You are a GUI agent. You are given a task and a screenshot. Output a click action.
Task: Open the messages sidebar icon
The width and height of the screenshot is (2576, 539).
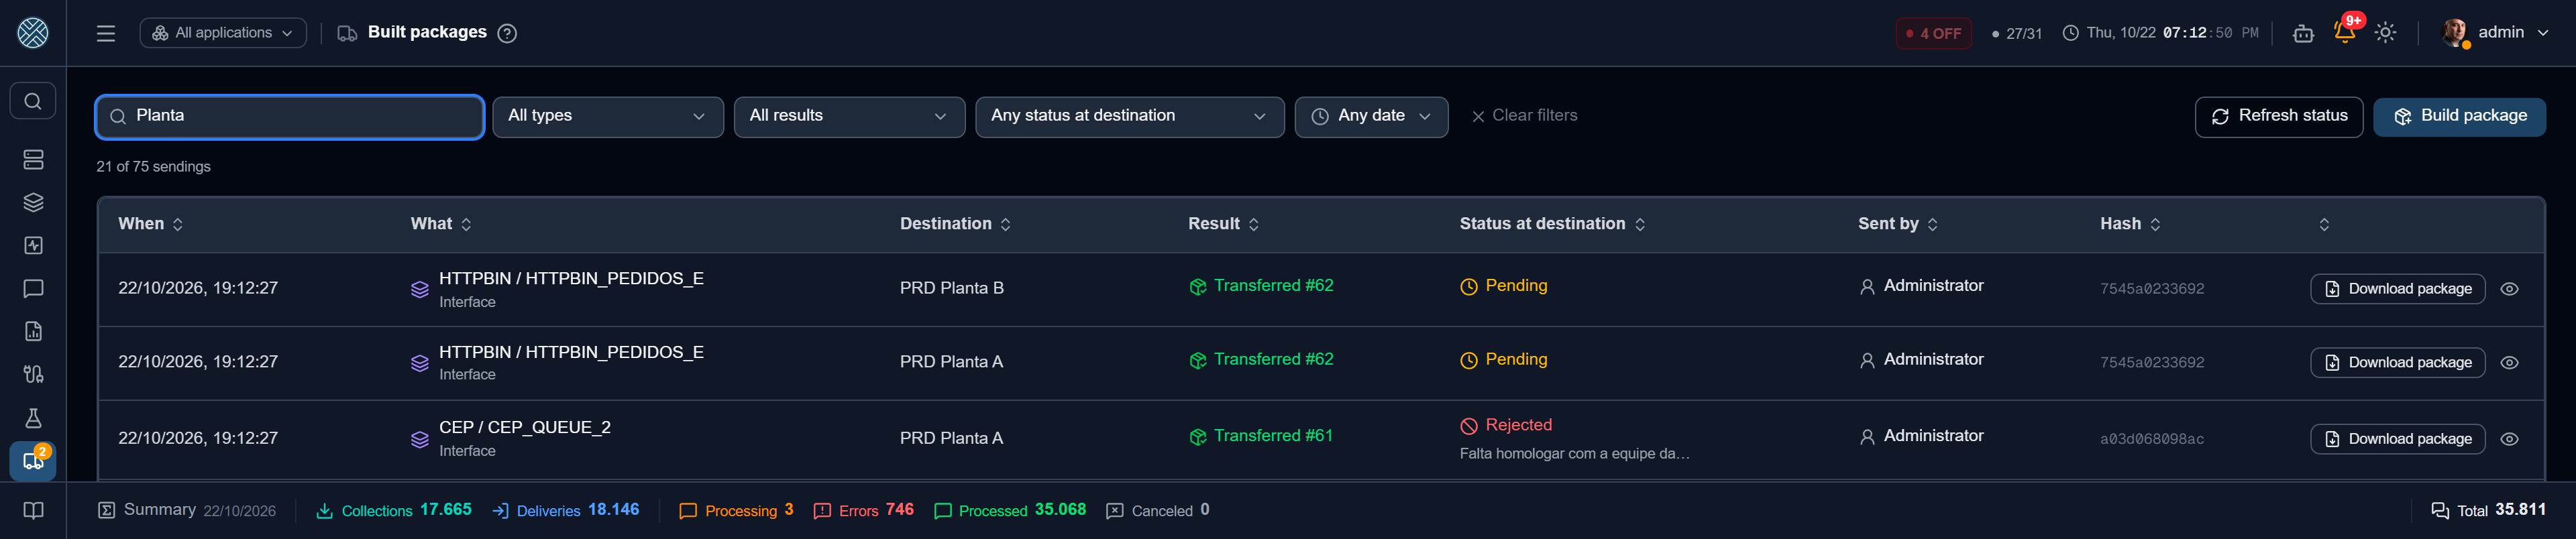click(x=33, y=289)
